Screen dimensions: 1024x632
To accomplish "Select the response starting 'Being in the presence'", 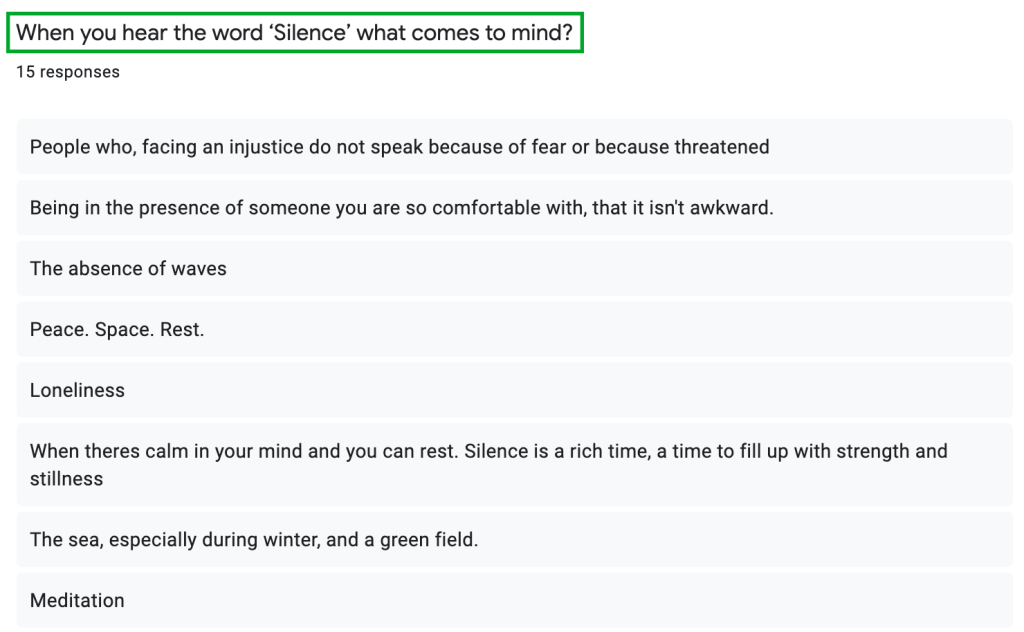I will click(x=401, y=208).
